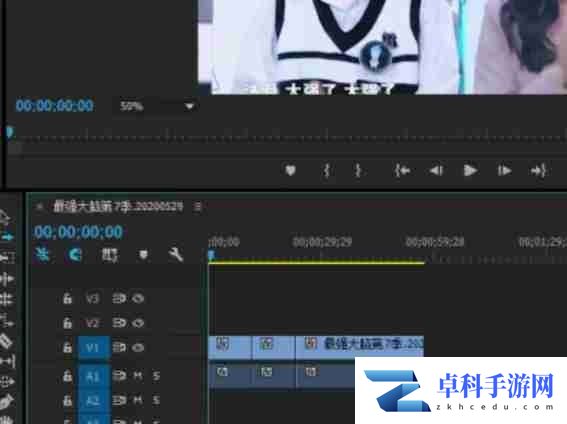The image size is (567, 424).
Task: Toggle insert sequences as nests icon
Action: point(43,255)
